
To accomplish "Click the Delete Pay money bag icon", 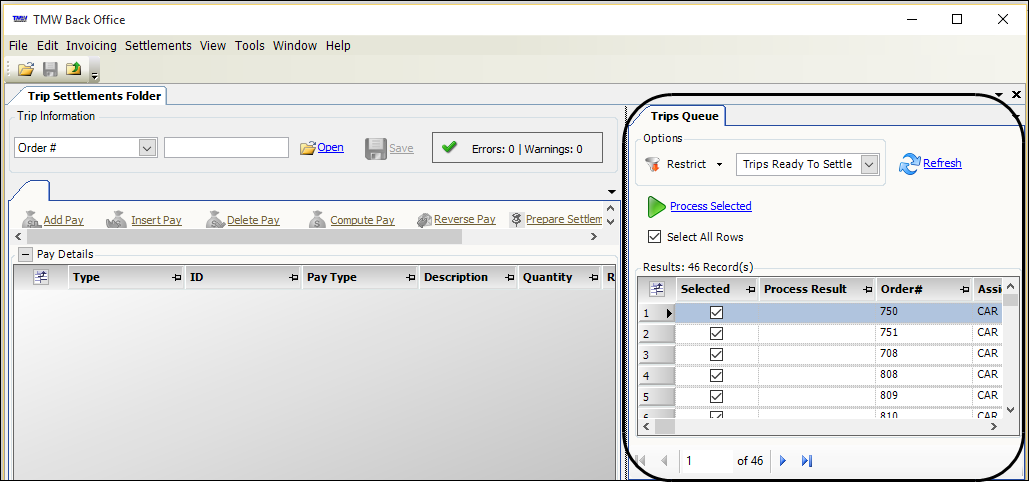I will [x=215, y=219].
